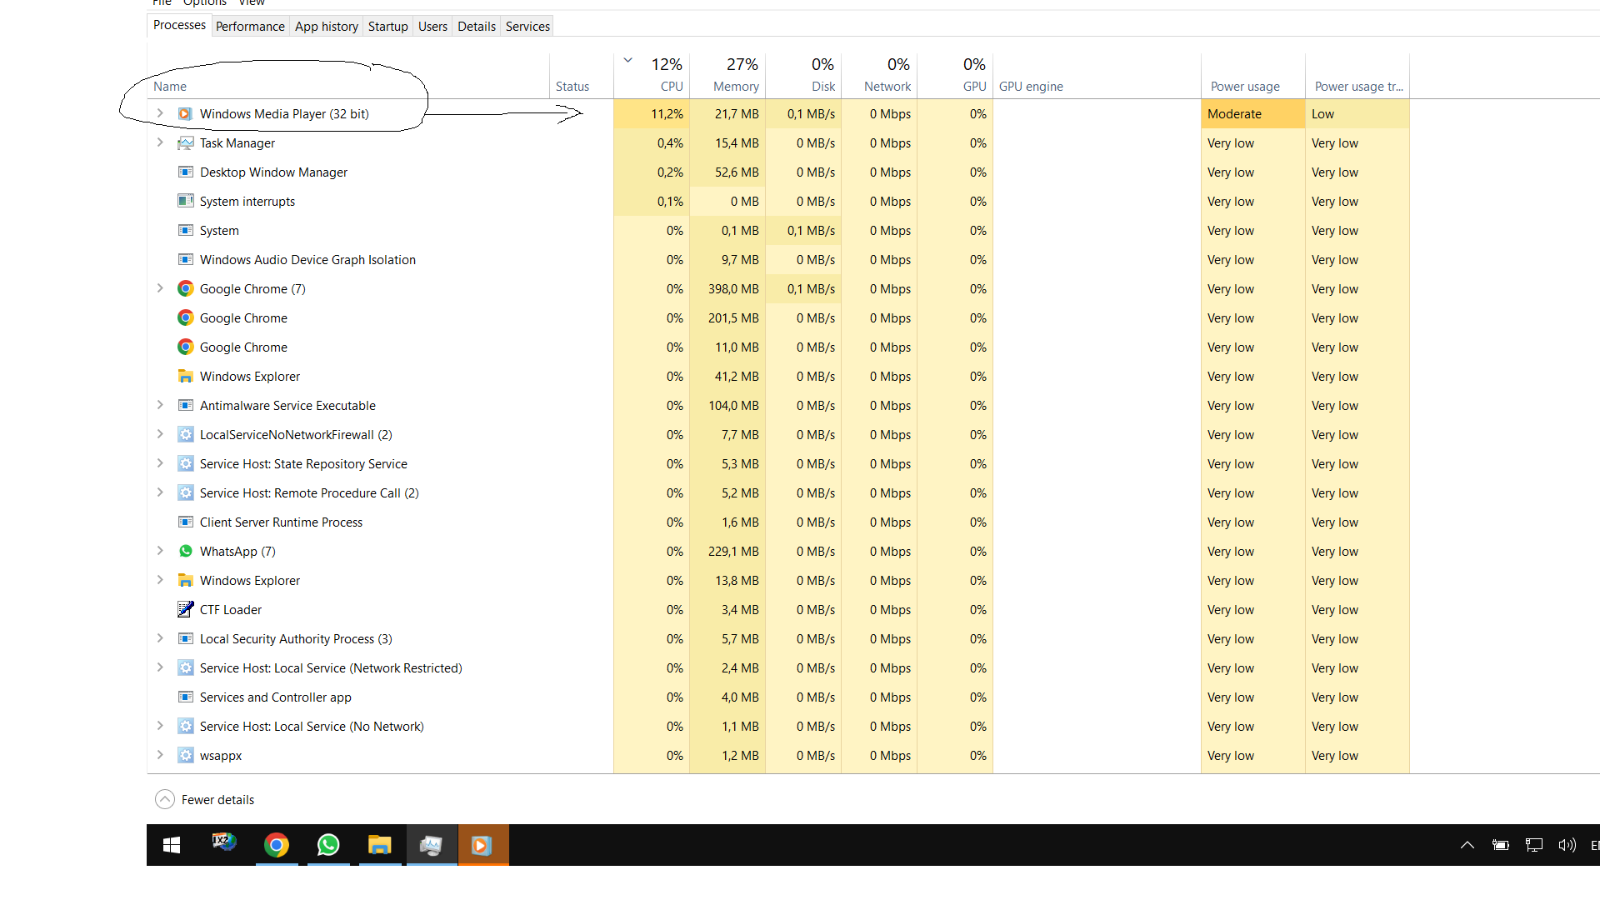Image resolution: width=1600 pixels, height=900 pixels.
Task: Select the Processes tab
Action: click(x=179, y=25)
